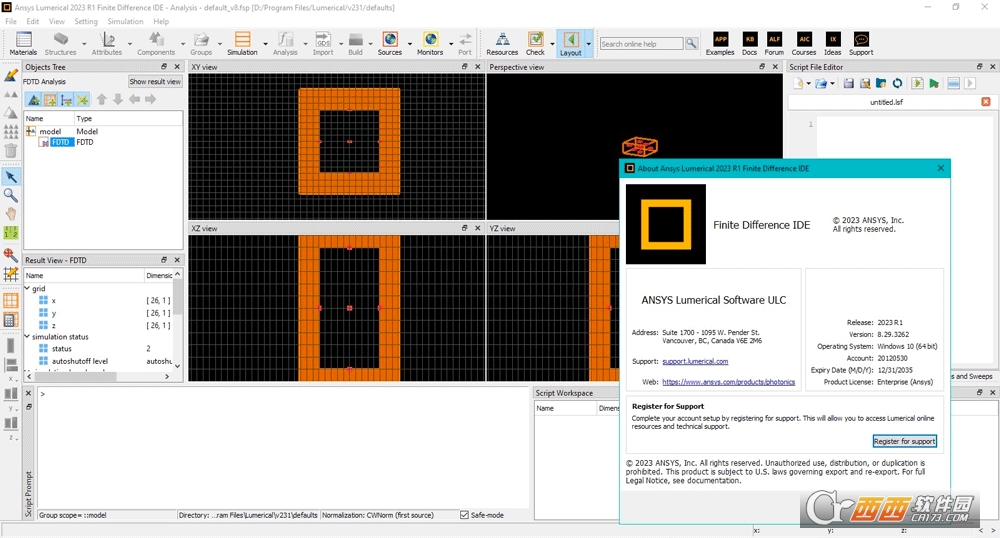Image resolution: width=1000 pixels, height=538 pixels.
Task: Open the Forum ALF icon
Action: pyautogui.click(x=774, y=40)
